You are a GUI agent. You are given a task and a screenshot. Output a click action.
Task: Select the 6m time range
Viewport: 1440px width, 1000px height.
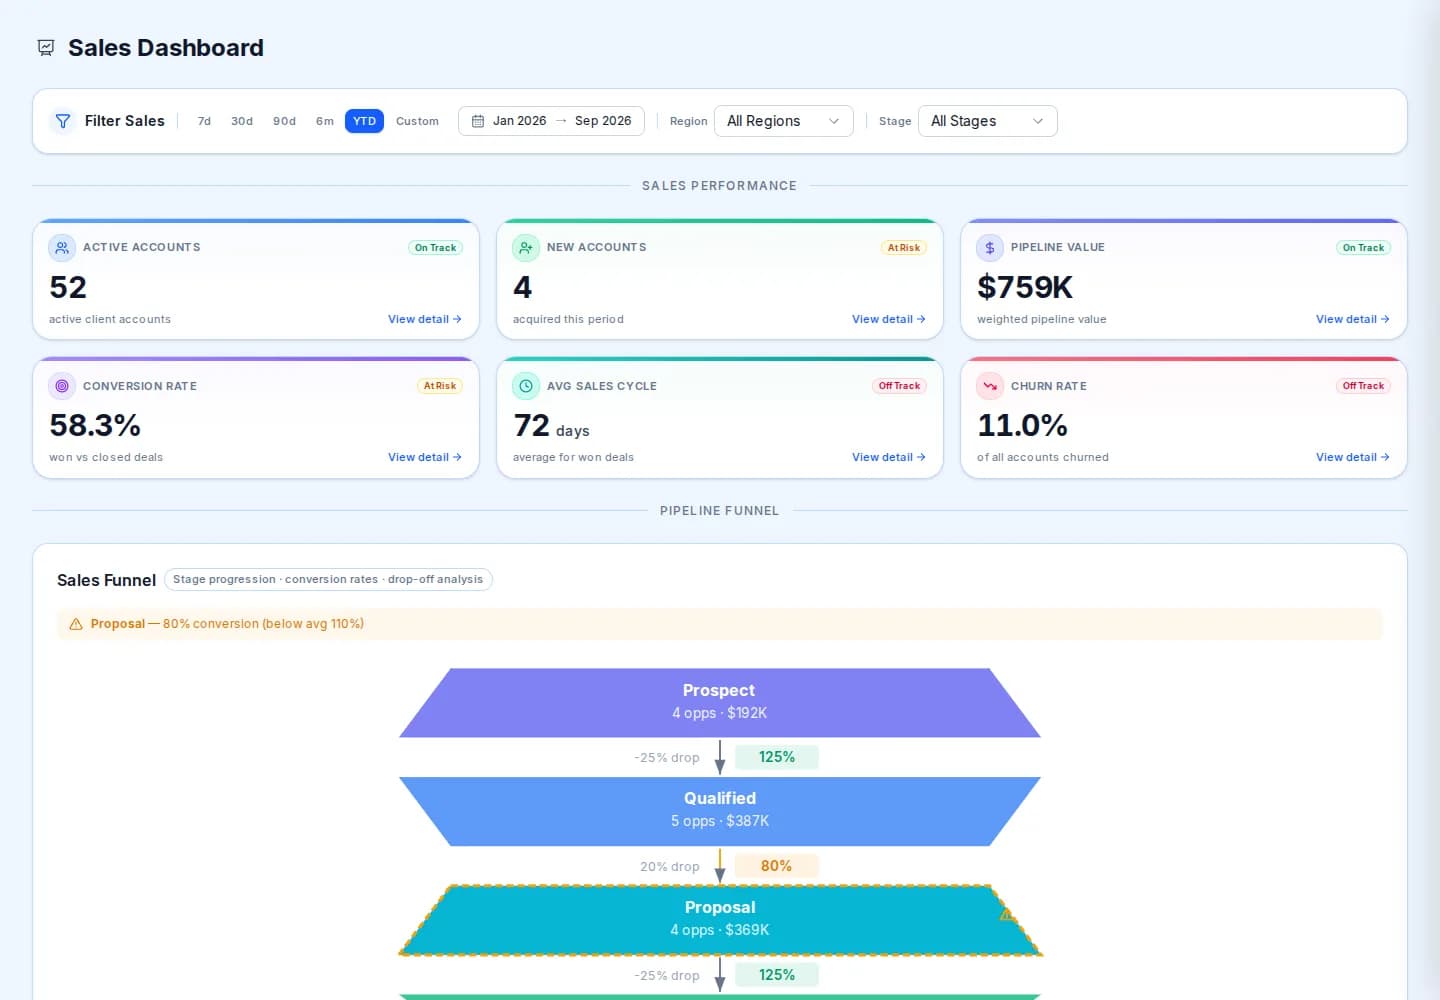(x=325, y=121)
